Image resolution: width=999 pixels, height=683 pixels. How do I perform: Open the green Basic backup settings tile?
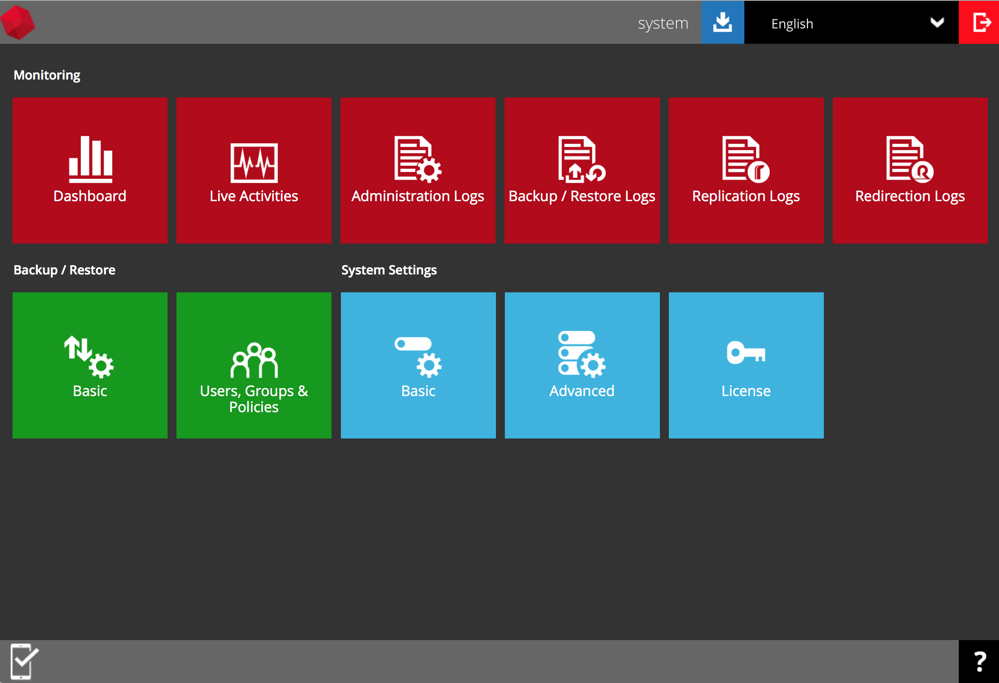tap(90, 365)
